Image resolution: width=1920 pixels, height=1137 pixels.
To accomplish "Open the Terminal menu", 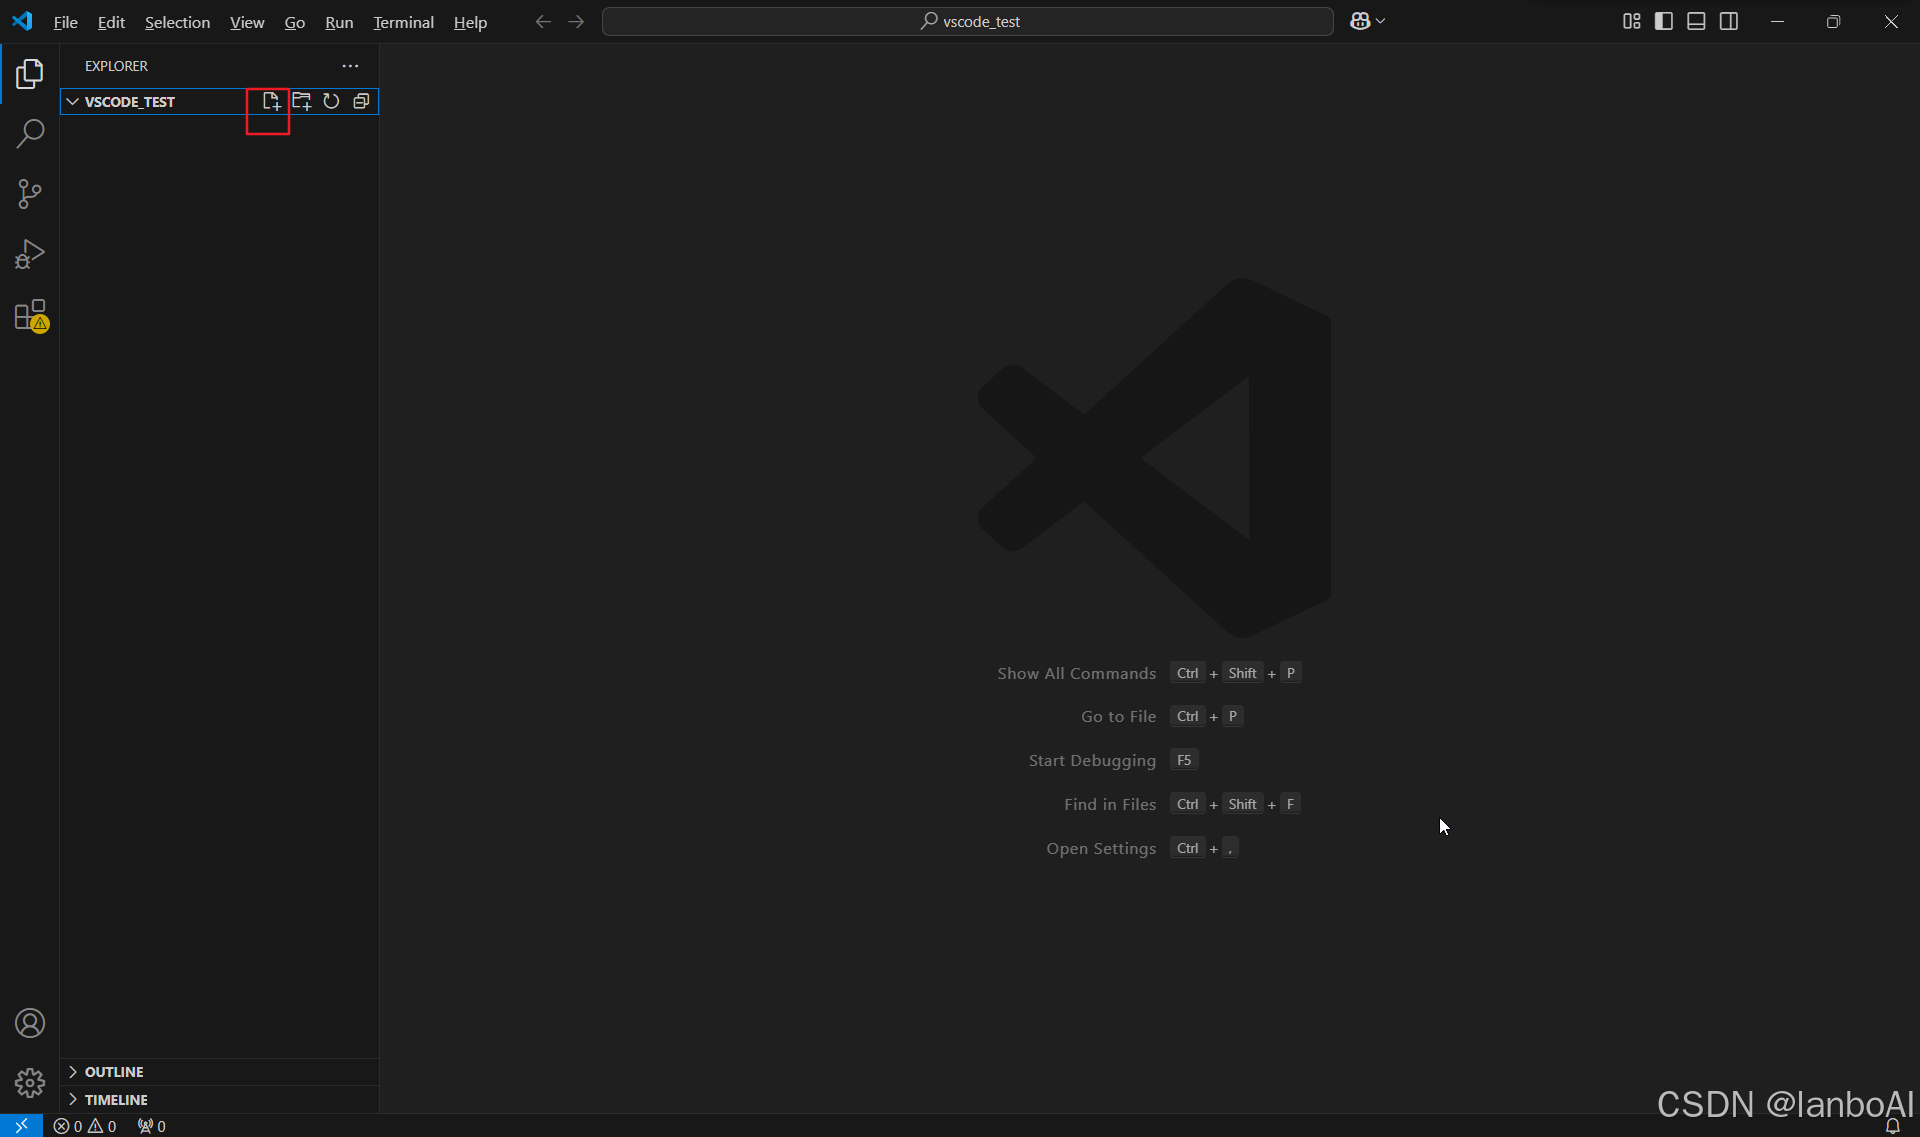I will (403, 22).
